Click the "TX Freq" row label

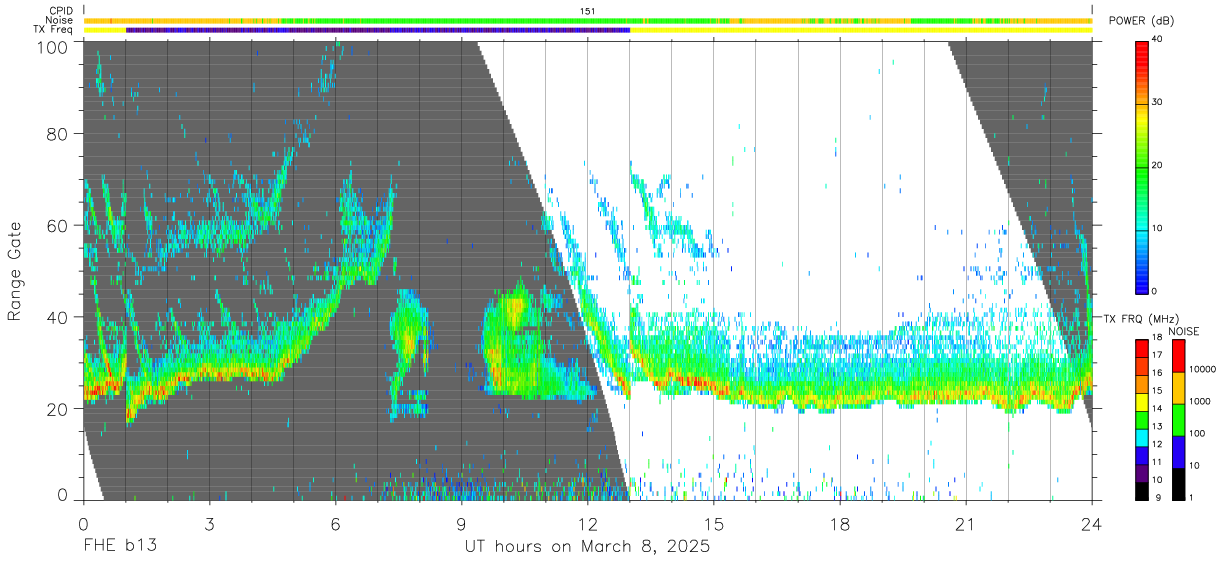pyautogui.click(x=54, y=30)
